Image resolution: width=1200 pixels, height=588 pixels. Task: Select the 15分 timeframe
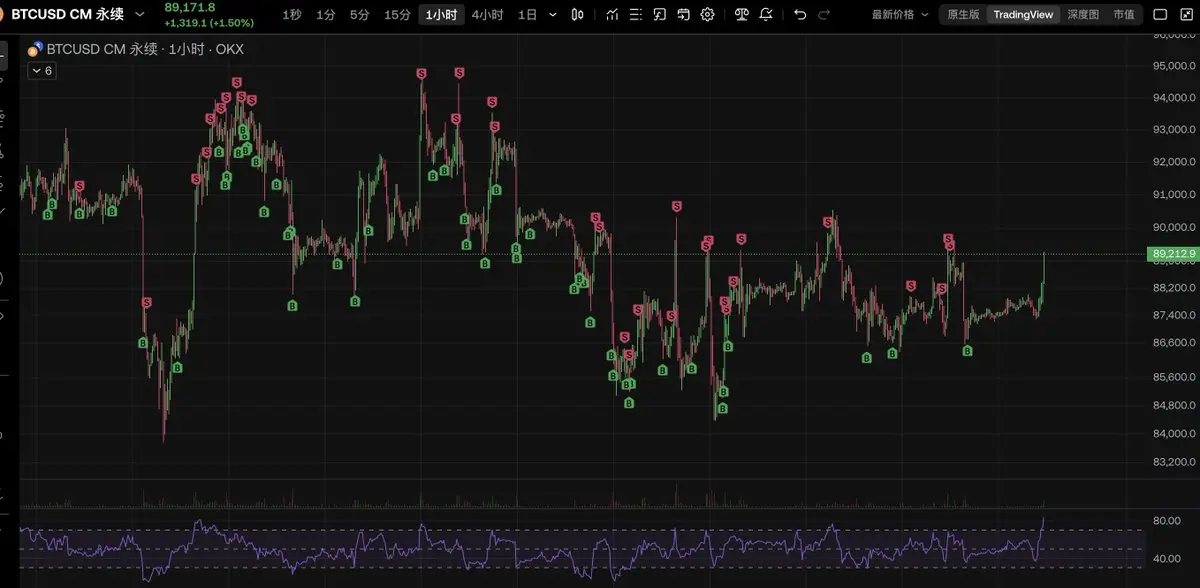pos(397,15)
